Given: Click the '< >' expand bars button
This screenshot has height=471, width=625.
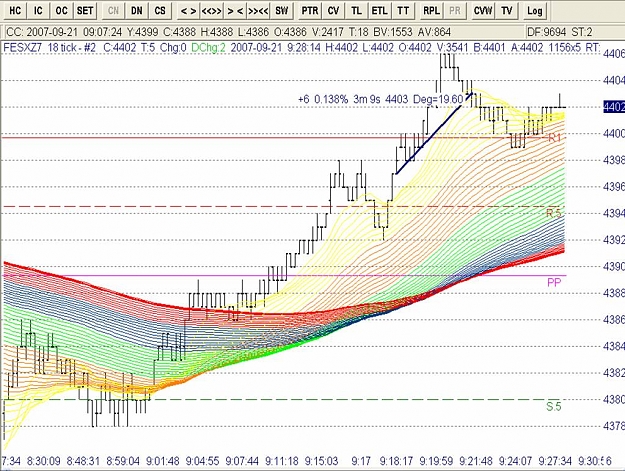Looking at the screenshot, I should point(189,10).
